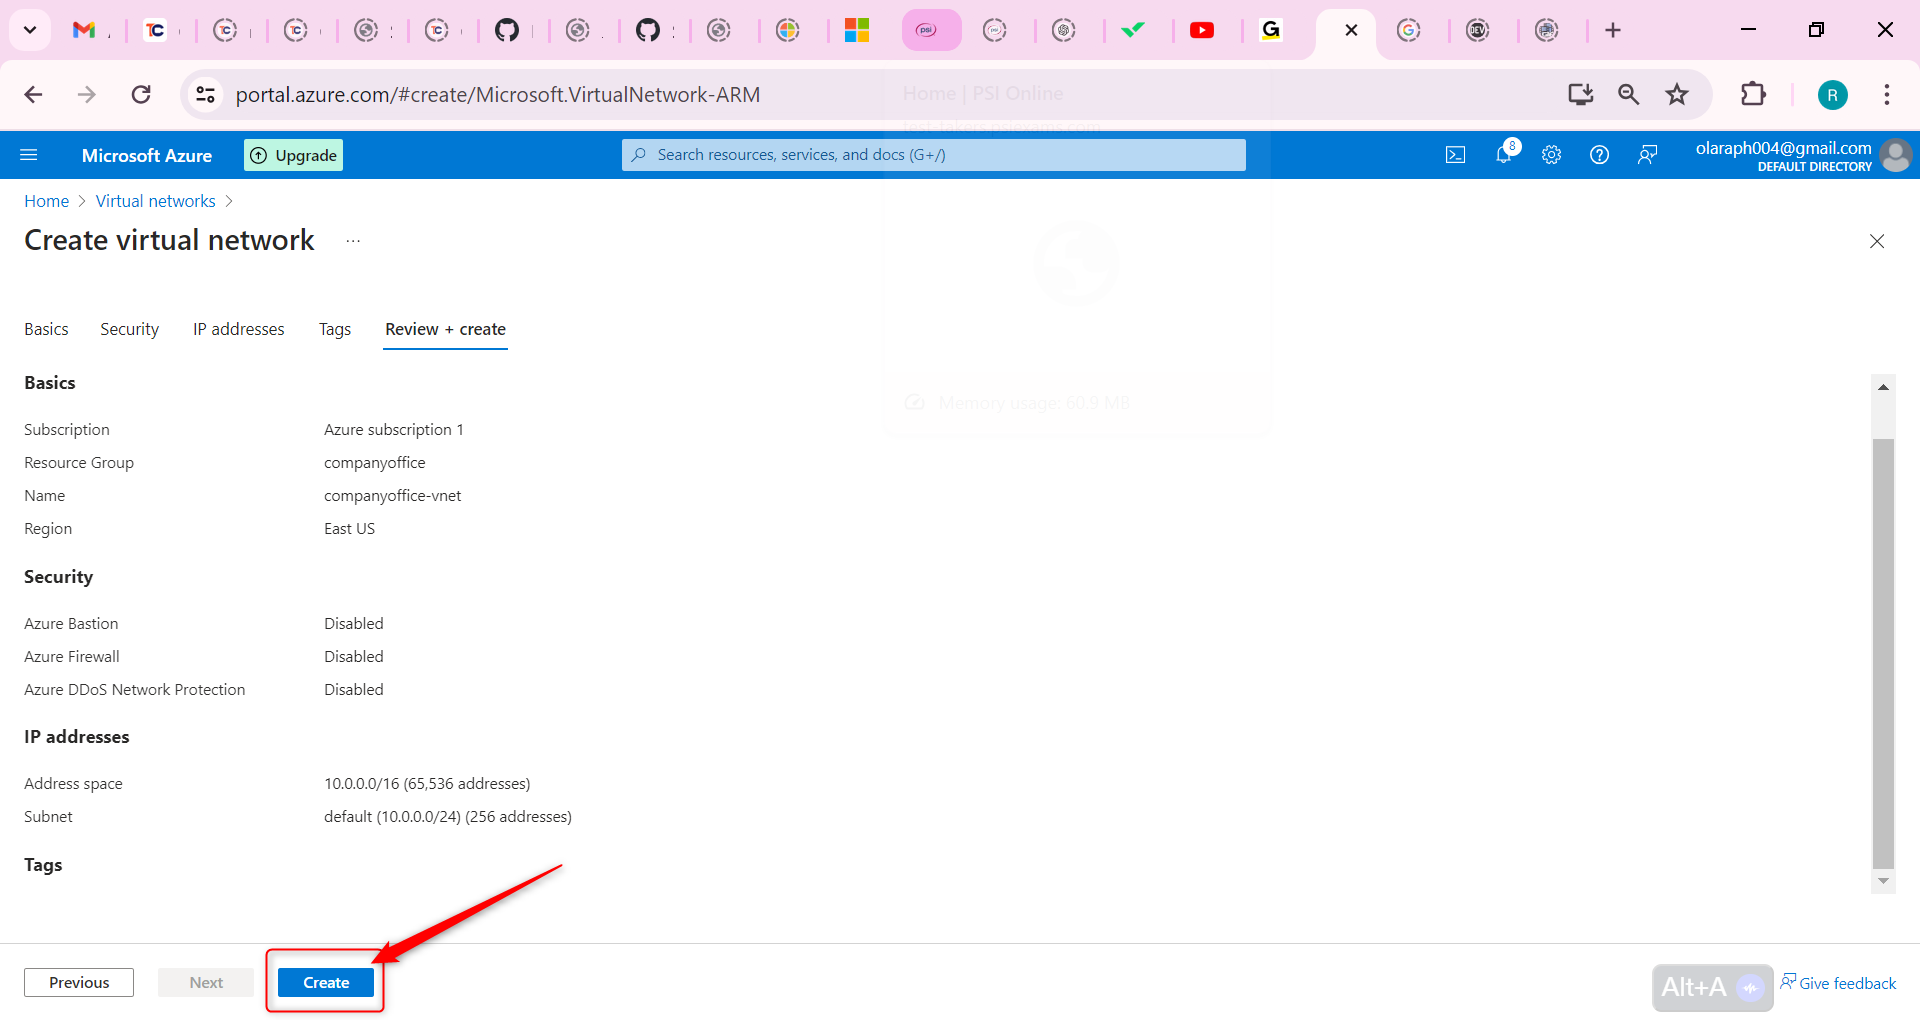Viewport: 1920px width, 1020px height.
Task: Click the 'Azure subscription 1' value
Action: [x=394, y=429]
